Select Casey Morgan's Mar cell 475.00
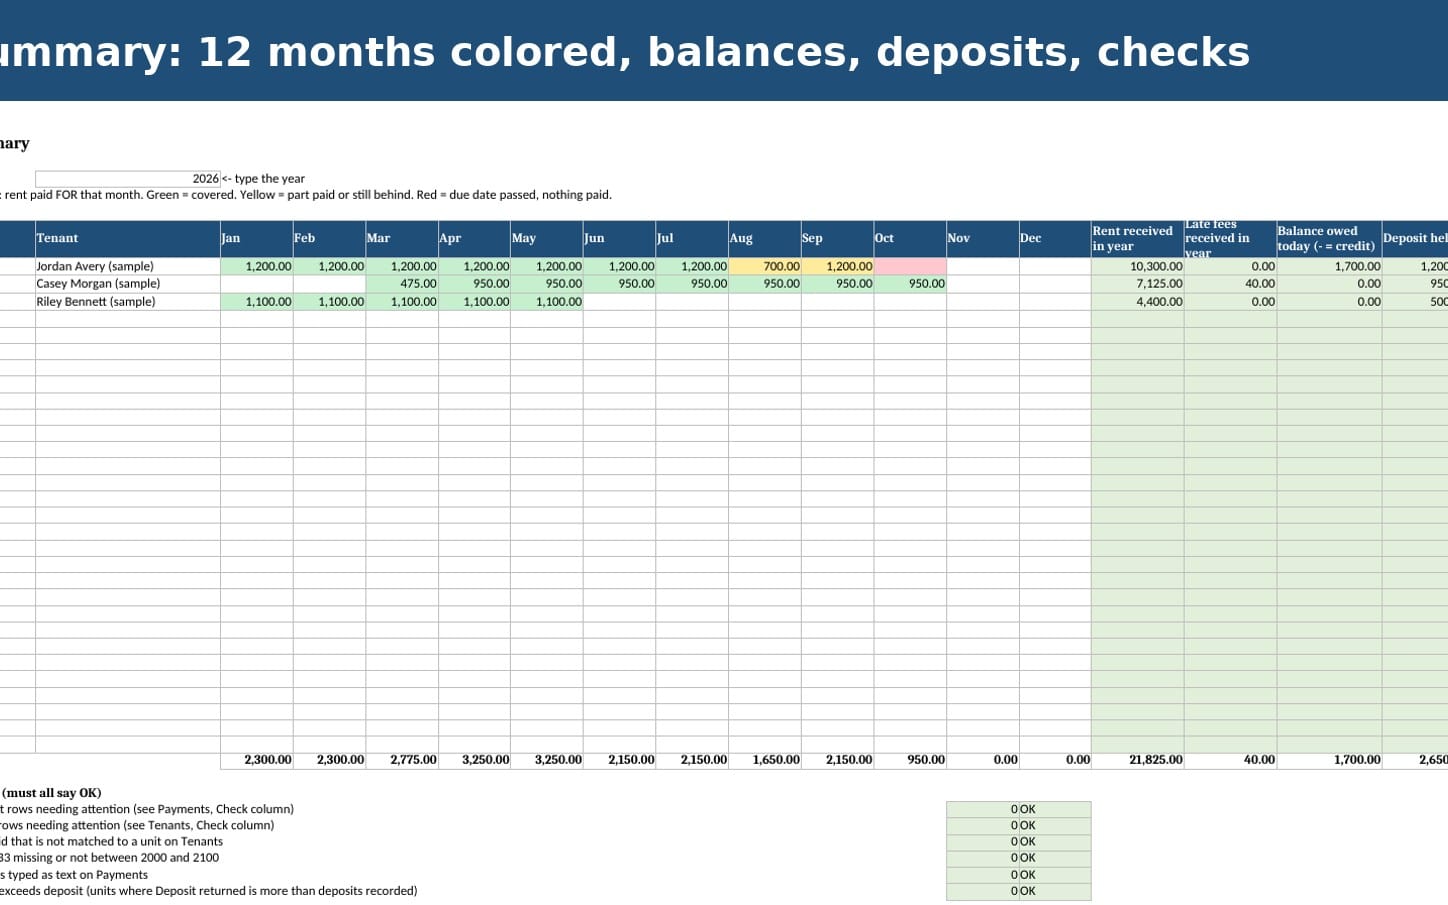The image size is (1448, 905). tap(402, 284)
